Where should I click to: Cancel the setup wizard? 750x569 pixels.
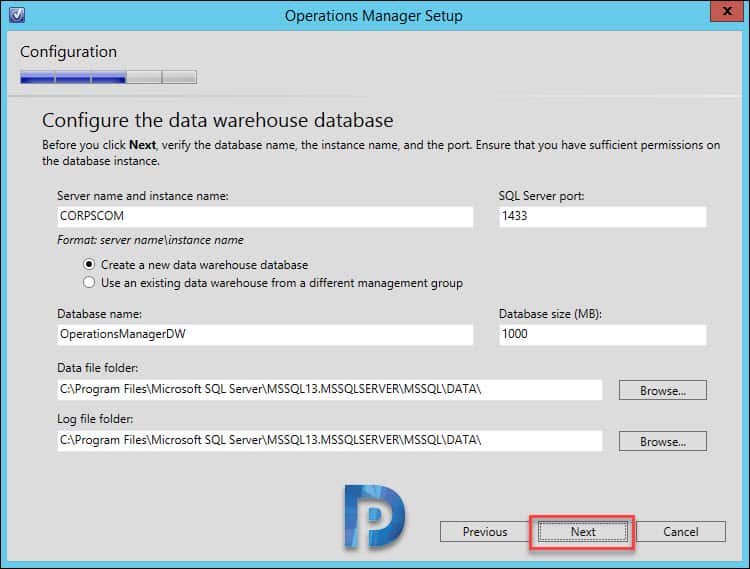coord(681,532)
